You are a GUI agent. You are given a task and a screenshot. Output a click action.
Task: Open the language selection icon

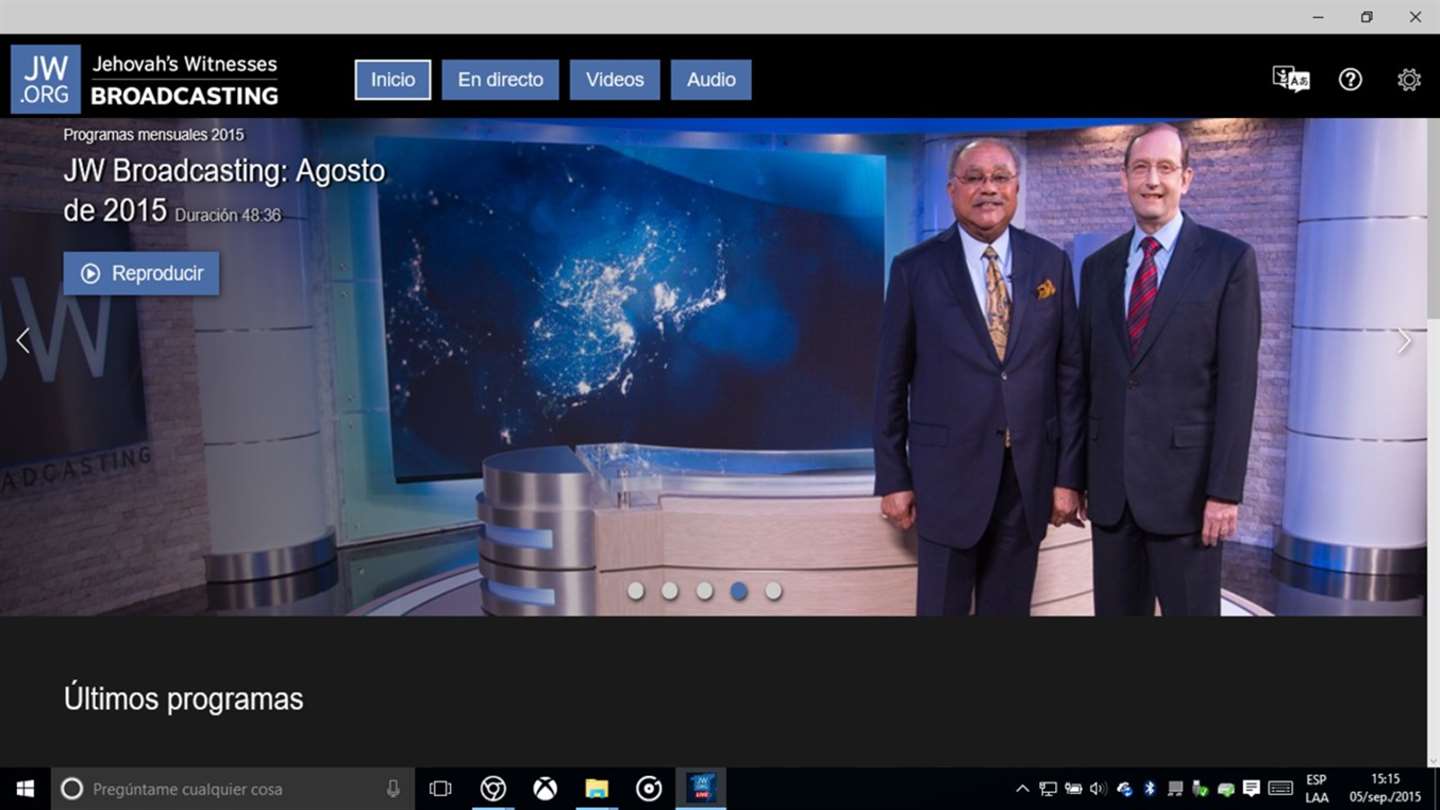[1291, 79]
